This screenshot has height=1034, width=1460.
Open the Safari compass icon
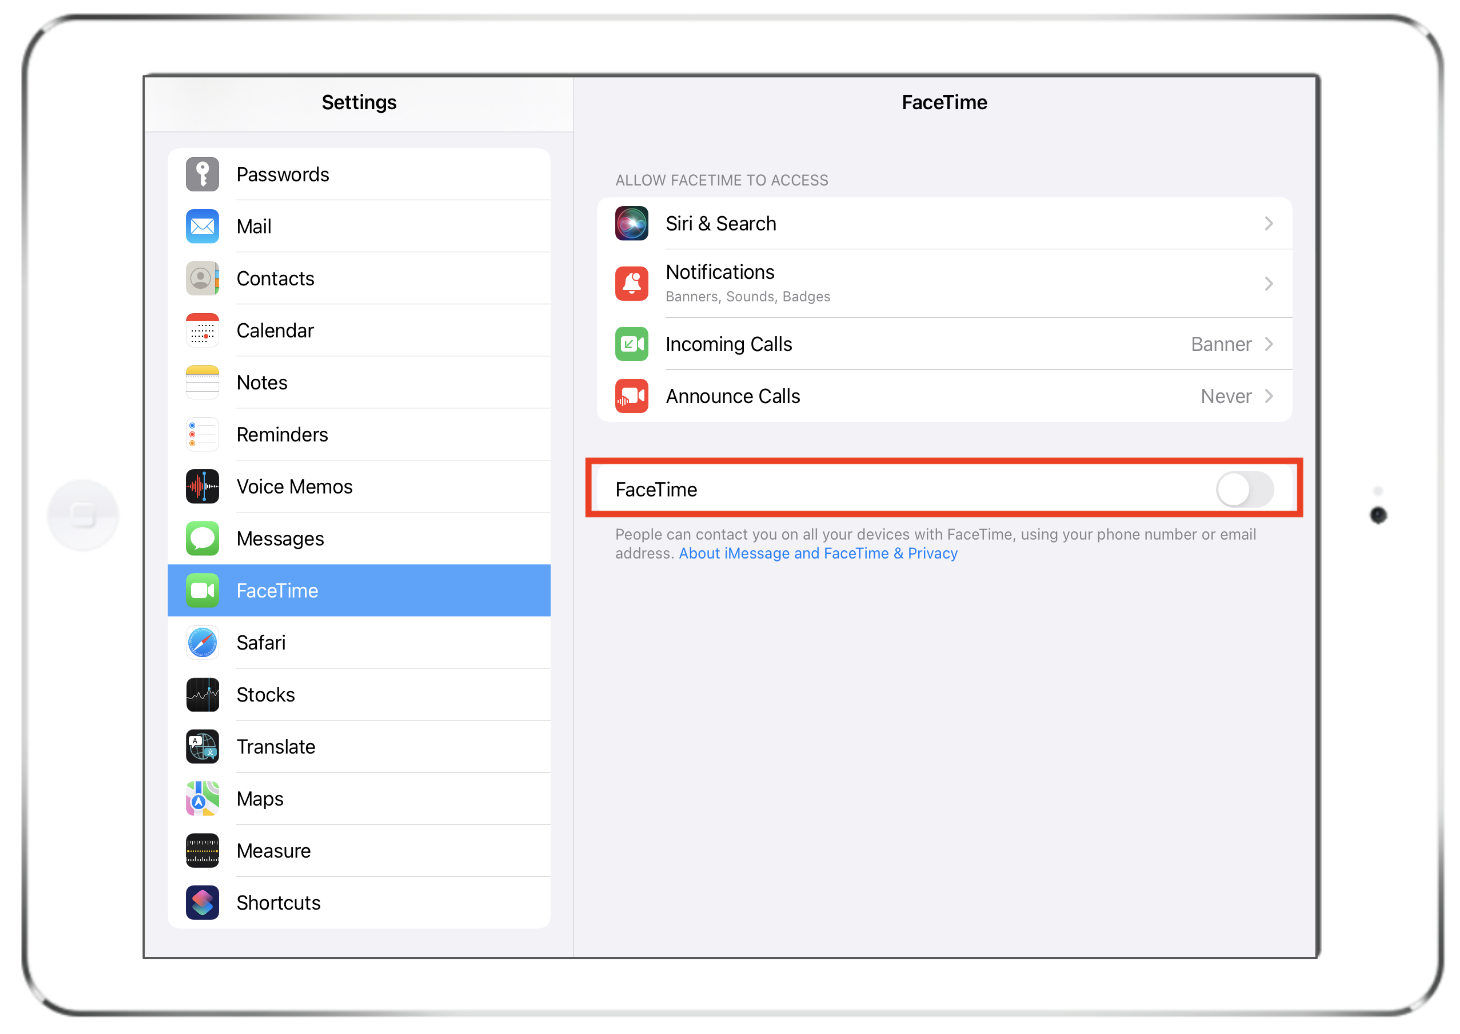click(202, 642)
